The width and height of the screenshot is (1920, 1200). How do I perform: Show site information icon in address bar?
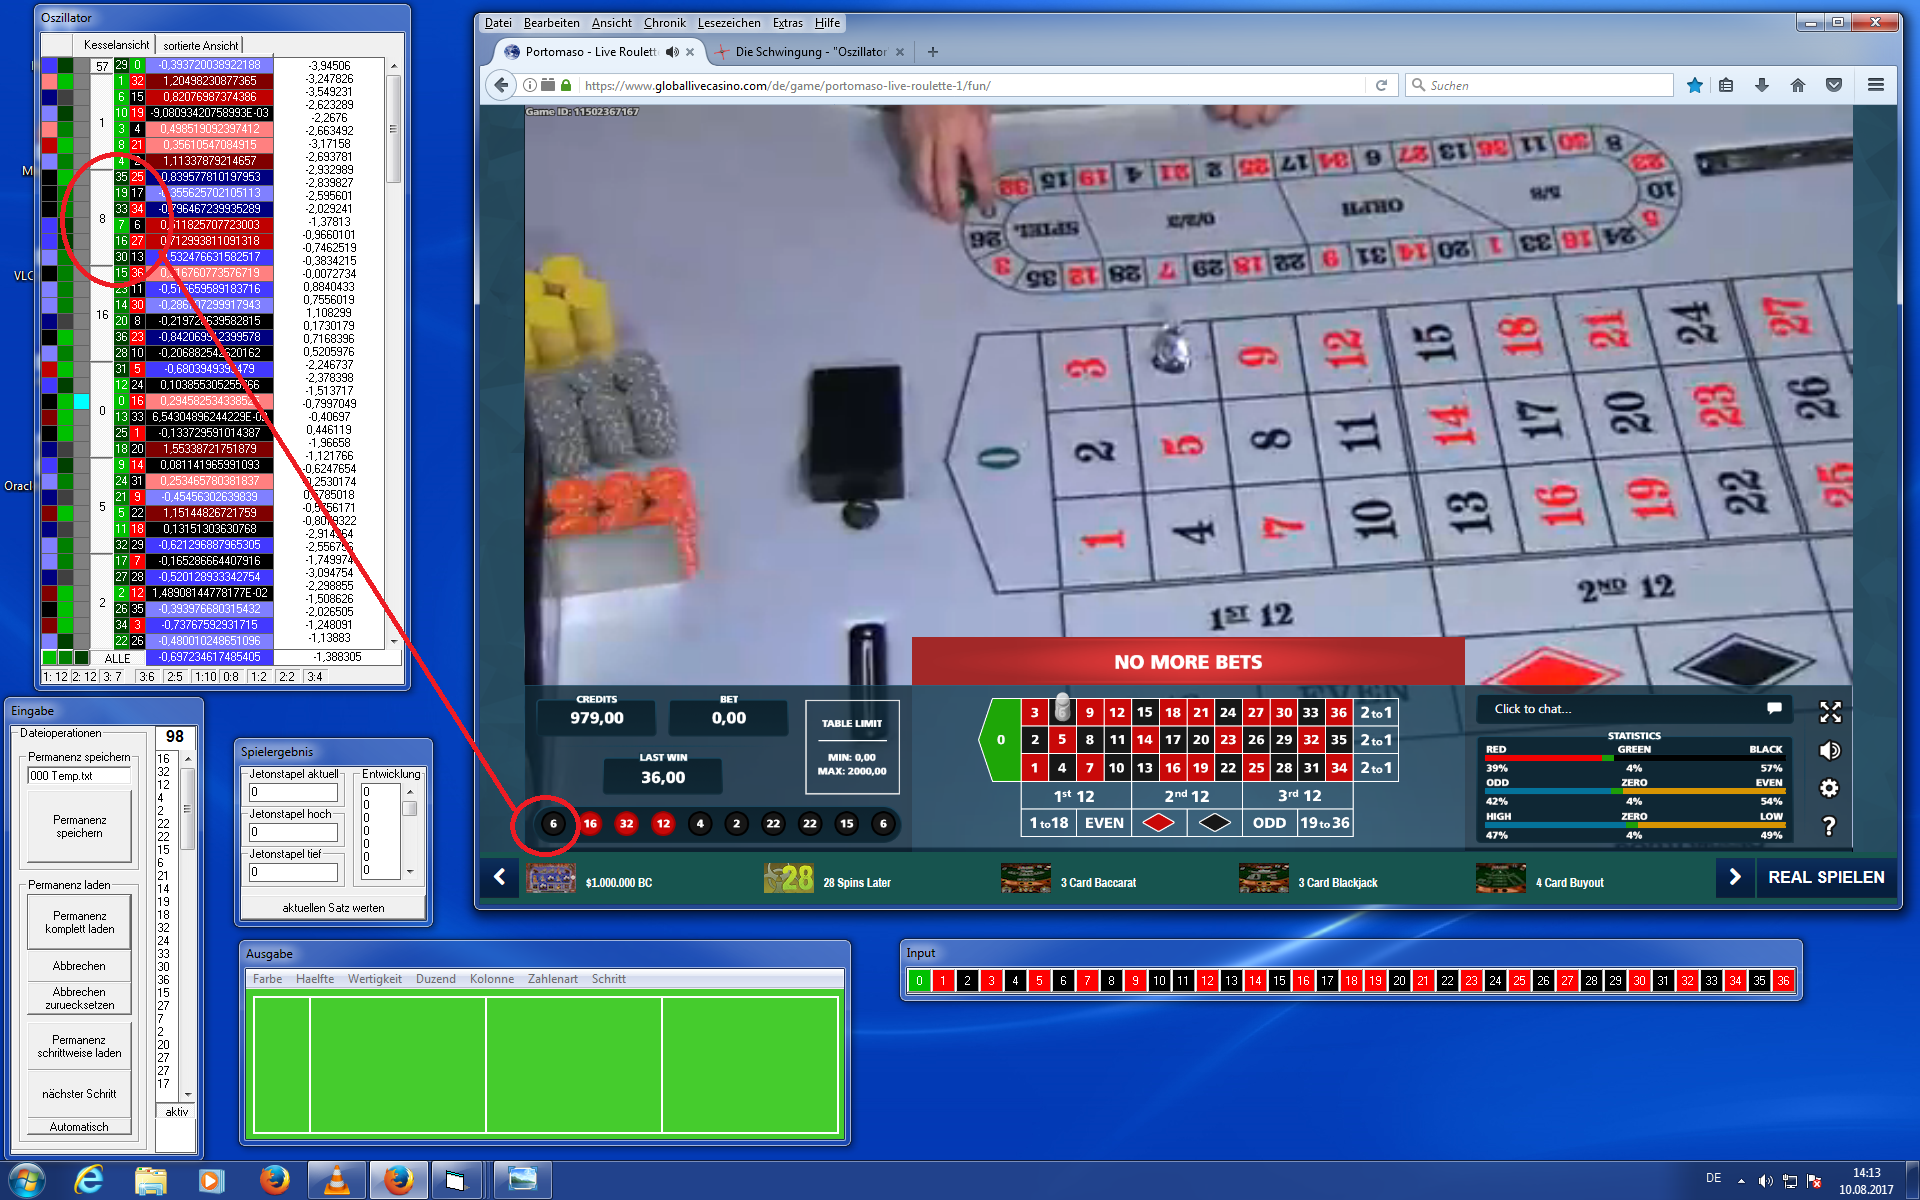(x=530, y=85)
